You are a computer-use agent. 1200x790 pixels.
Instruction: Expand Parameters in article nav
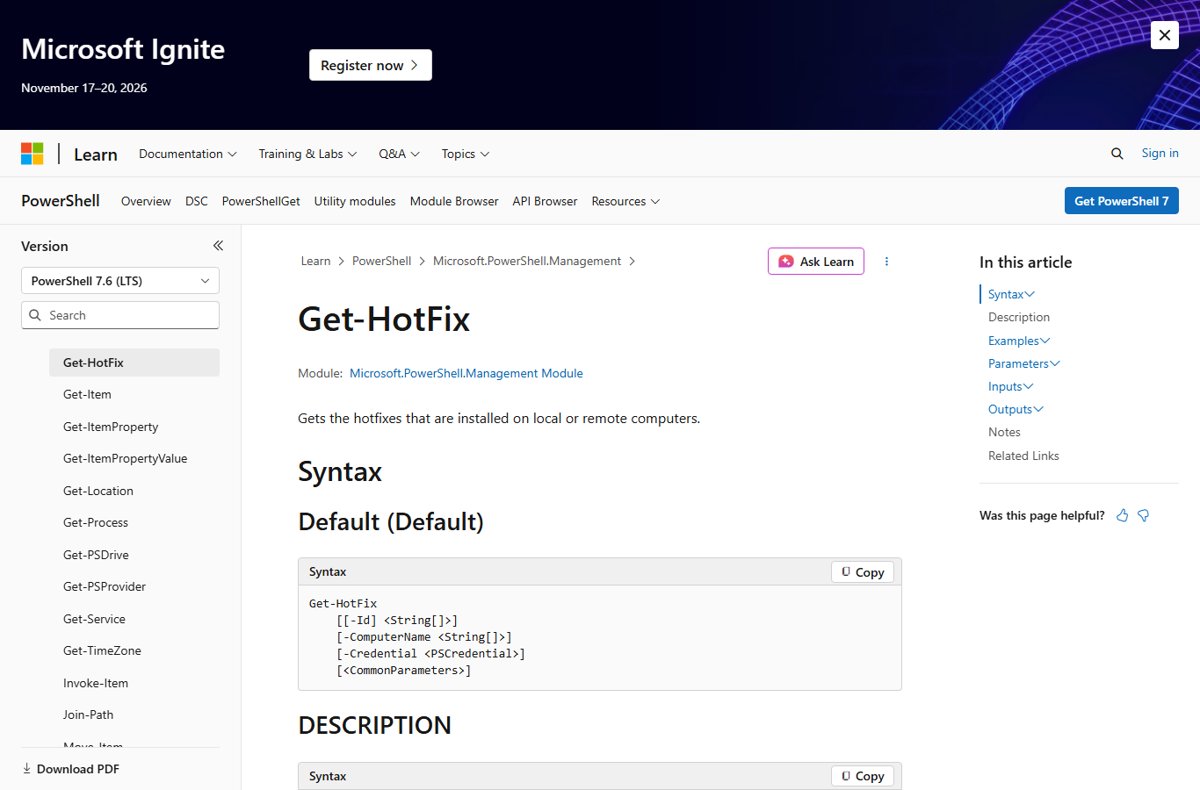(x=1024, y=364)
